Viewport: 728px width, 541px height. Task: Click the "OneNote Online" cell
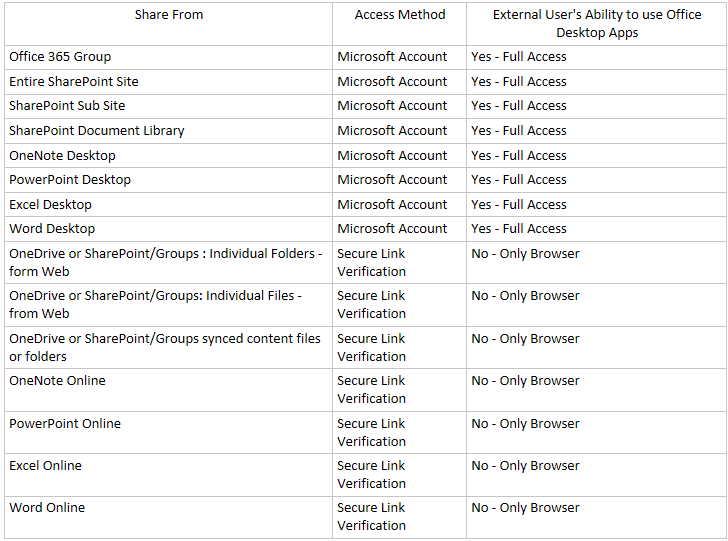pos(57,381)
